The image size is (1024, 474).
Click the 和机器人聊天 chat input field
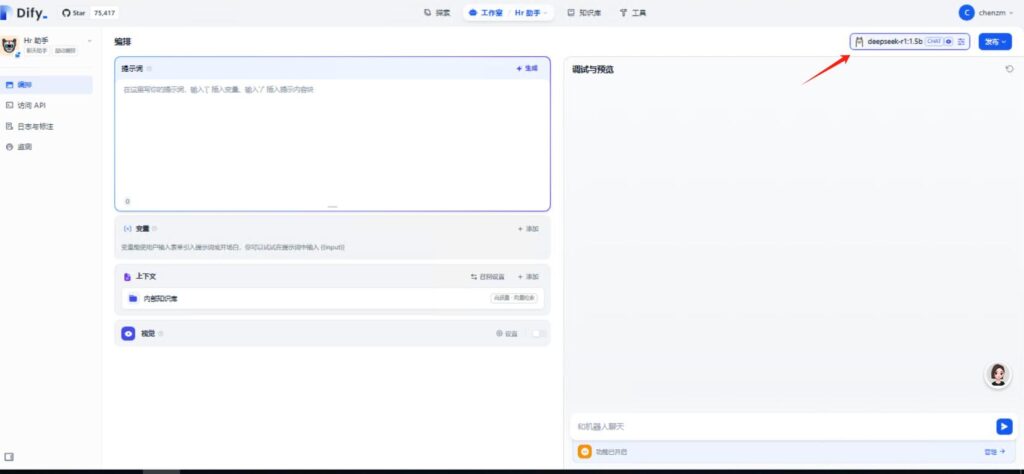(780, 426)
